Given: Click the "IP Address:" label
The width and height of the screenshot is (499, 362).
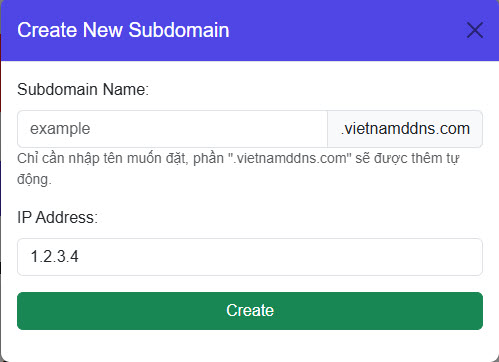Looking at the screenshot, I should [57, 217].
